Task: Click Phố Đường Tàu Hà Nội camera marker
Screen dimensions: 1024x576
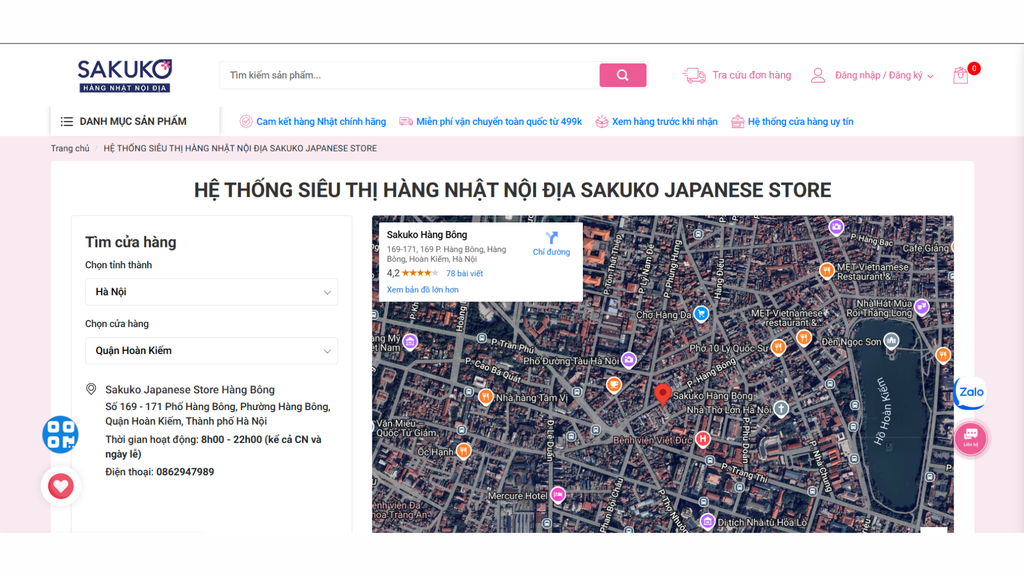Action: pos(628,359)
